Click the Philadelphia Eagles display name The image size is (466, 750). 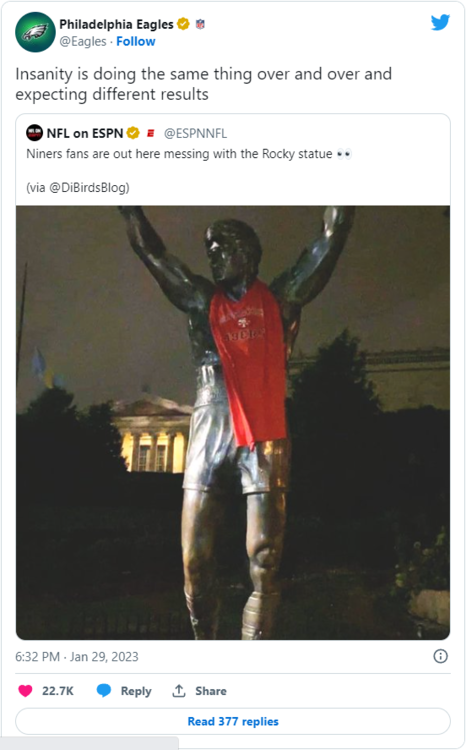pyautogui.click(x=116, y=24)
